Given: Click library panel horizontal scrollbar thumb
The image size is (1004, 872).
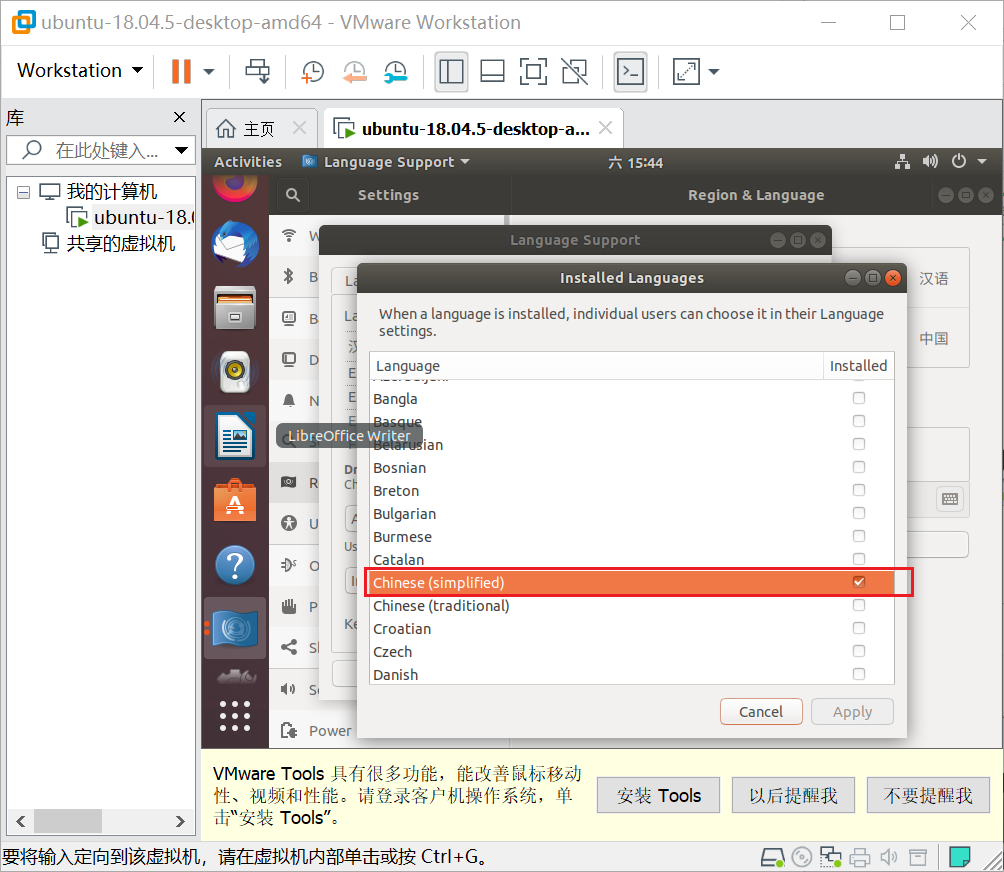Looking at the screenshot, I should (x=68, y=821).
